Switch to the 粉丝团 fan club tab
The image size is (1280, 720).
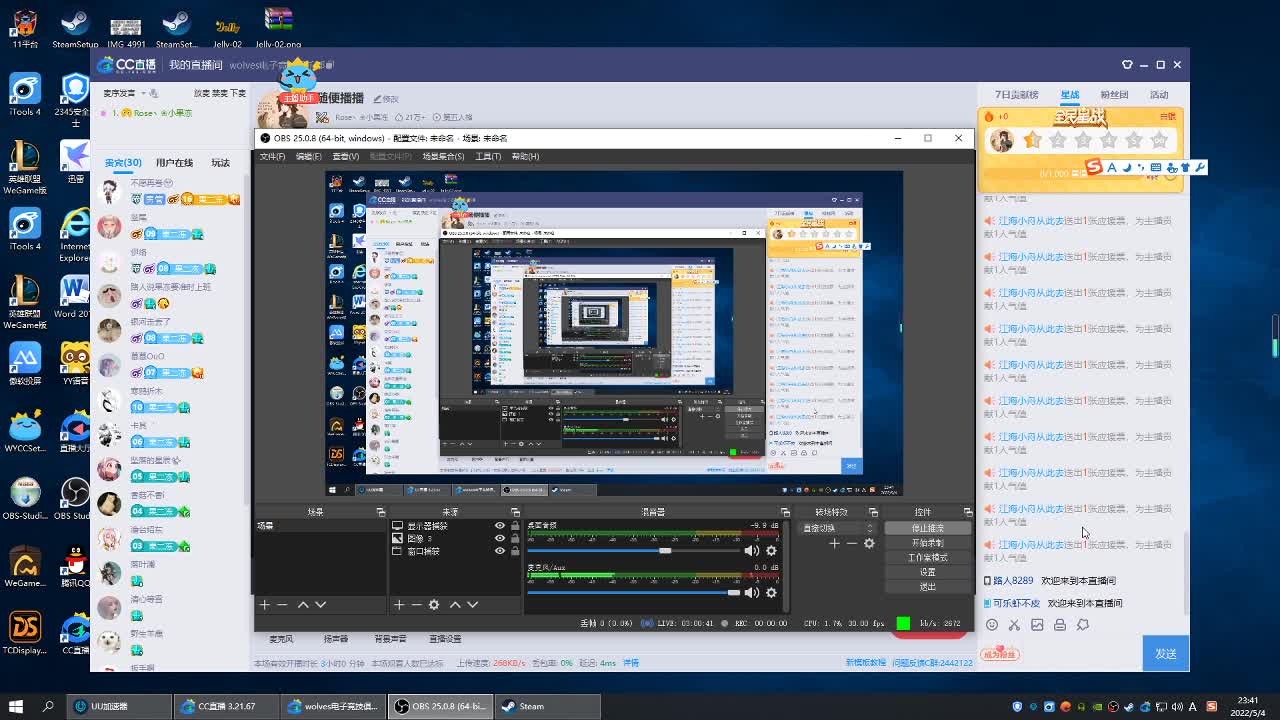(1114, 95)
